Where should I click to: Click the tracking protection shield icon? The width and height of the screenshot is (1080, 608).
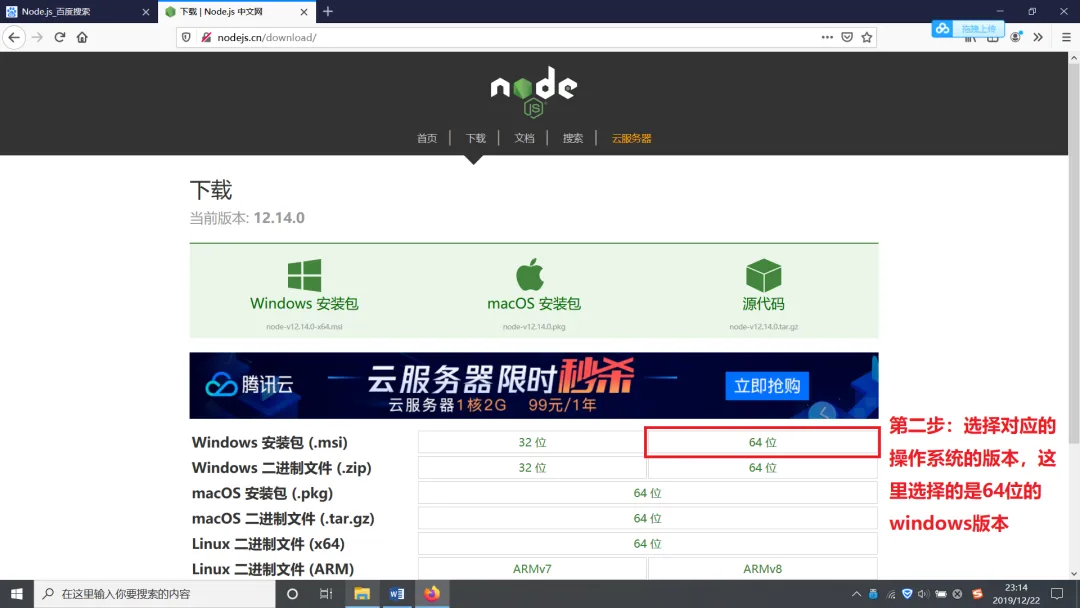(x=186, y=37)
